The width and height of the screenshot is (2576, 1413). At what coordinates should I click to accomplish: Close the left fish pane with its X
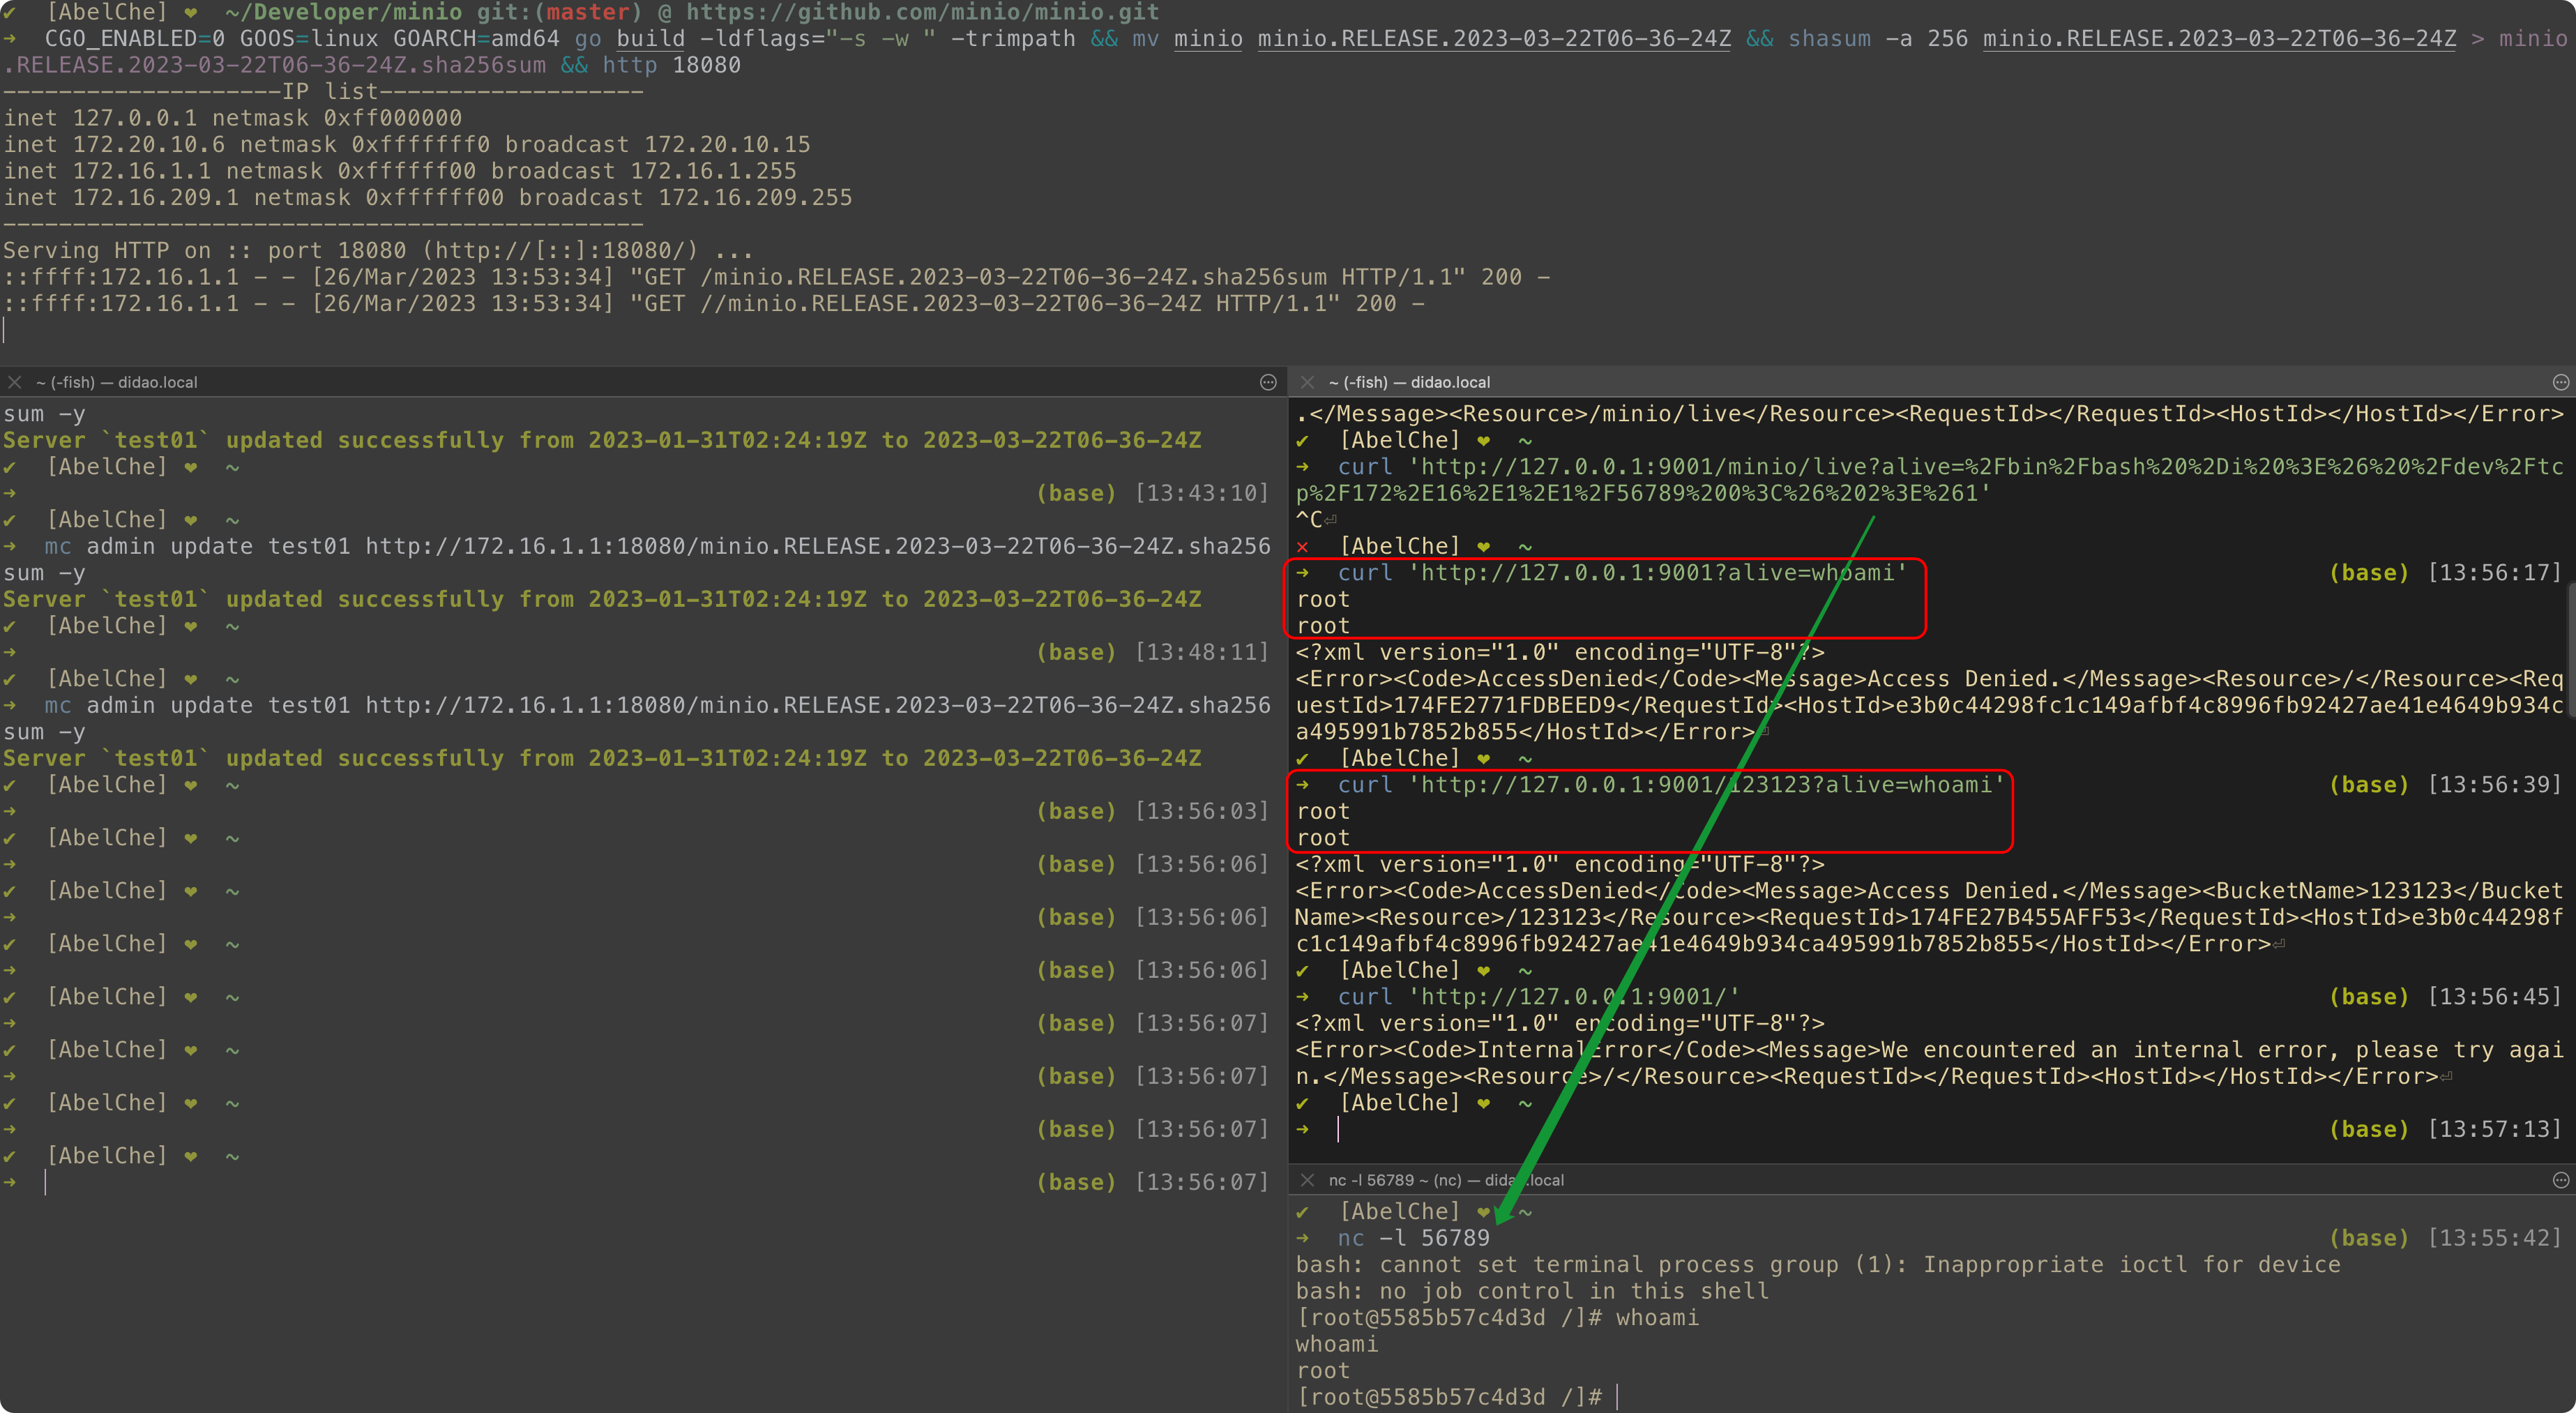14,382
